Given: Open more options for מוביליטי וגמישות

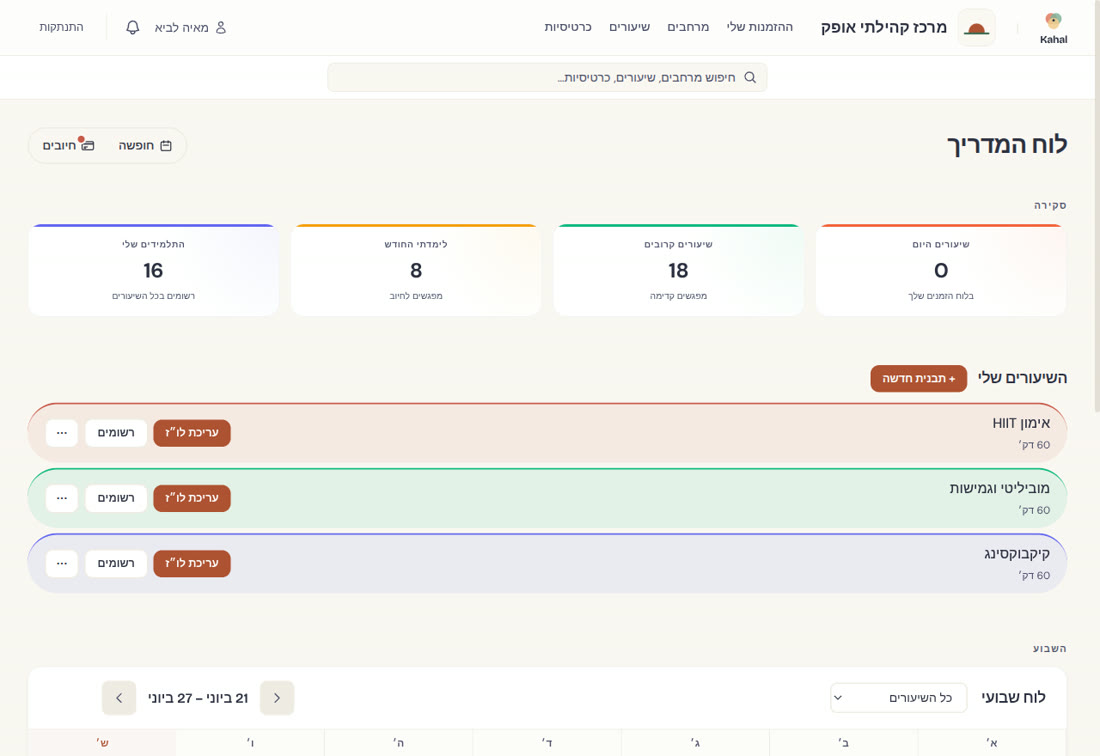Looking at the screenshot, I should (x=62, y=498).
